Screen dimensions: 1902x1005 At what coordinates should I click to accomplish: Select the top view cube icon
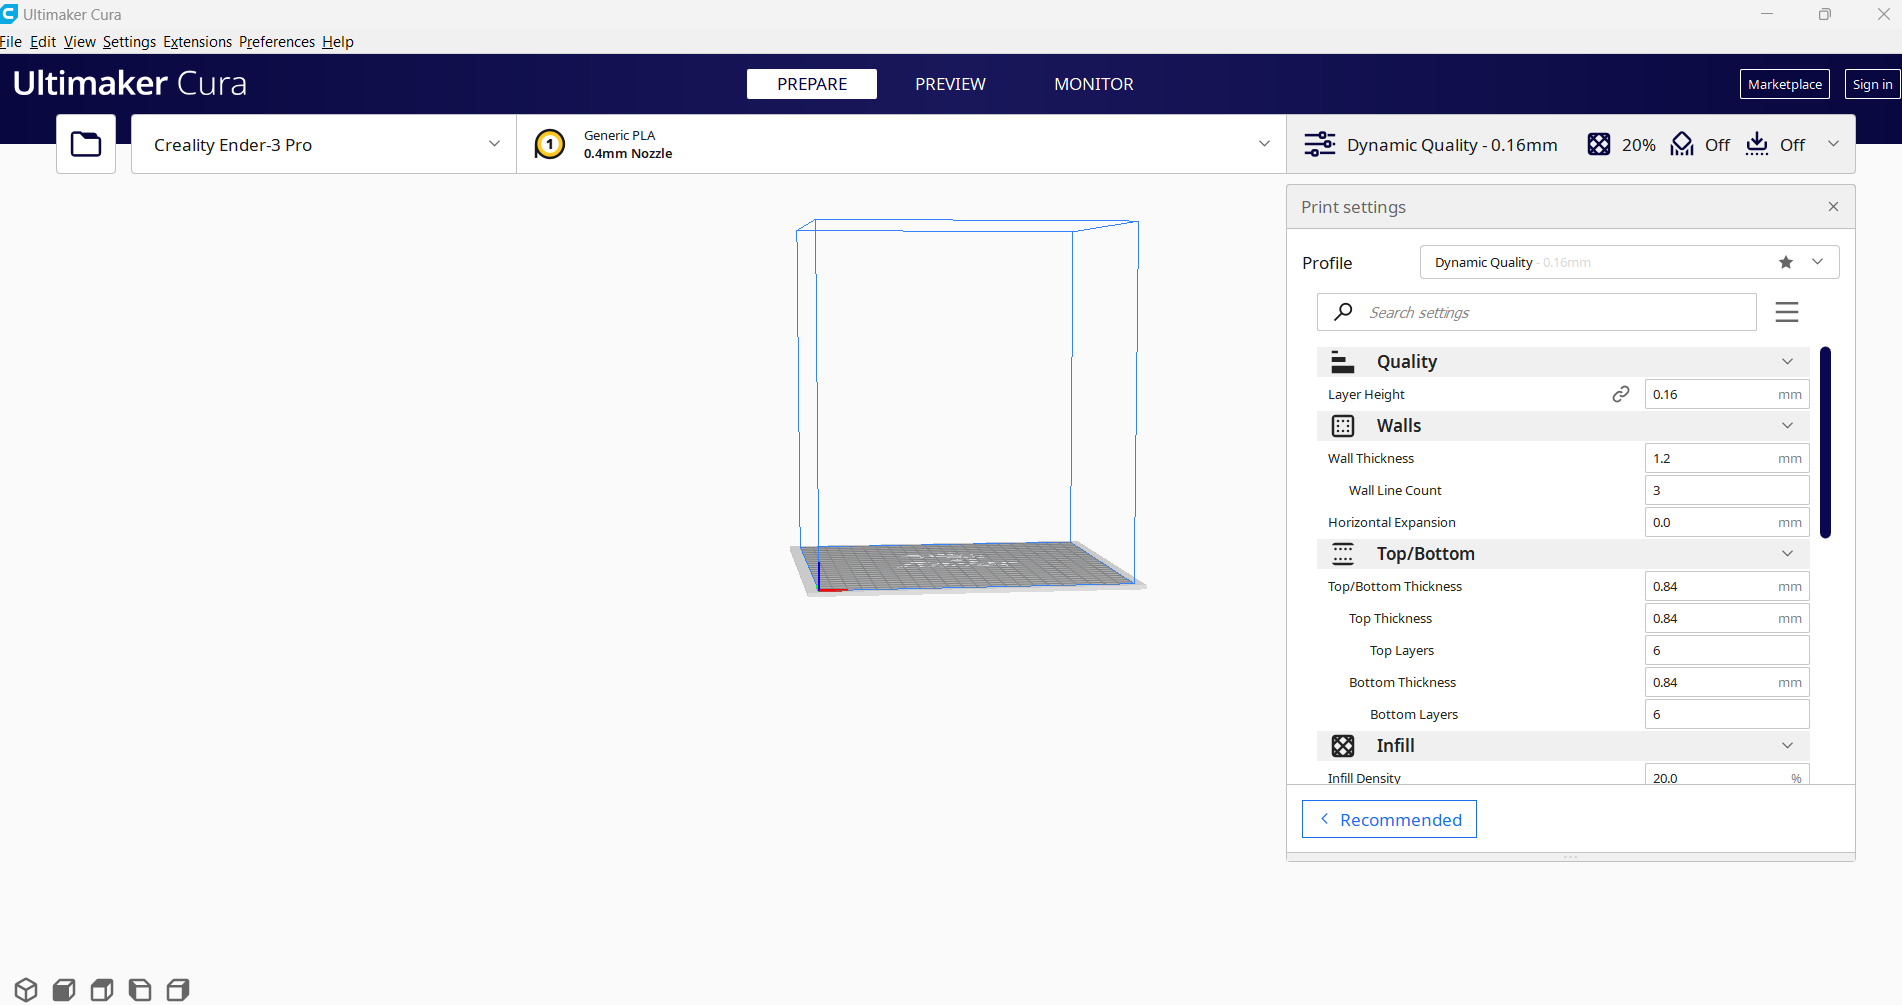[x=102, y=990]
